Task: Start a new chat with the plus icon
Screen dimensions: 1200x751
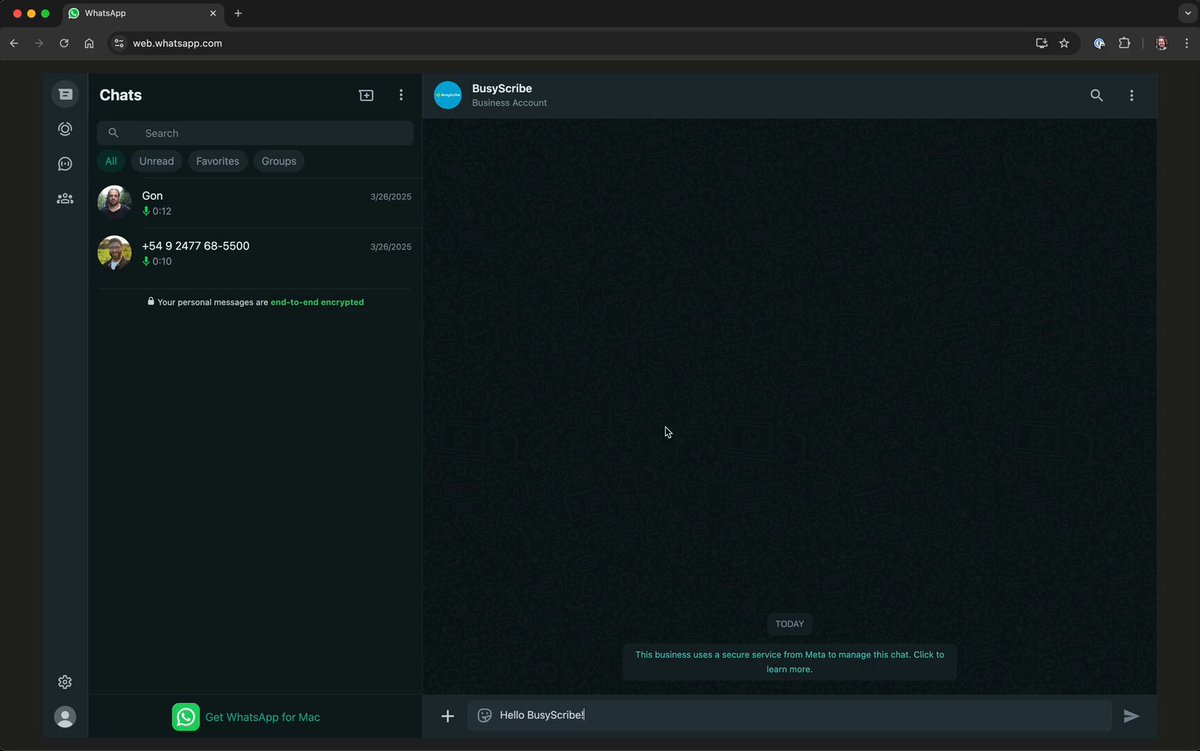Action: (x=366, y=95)
